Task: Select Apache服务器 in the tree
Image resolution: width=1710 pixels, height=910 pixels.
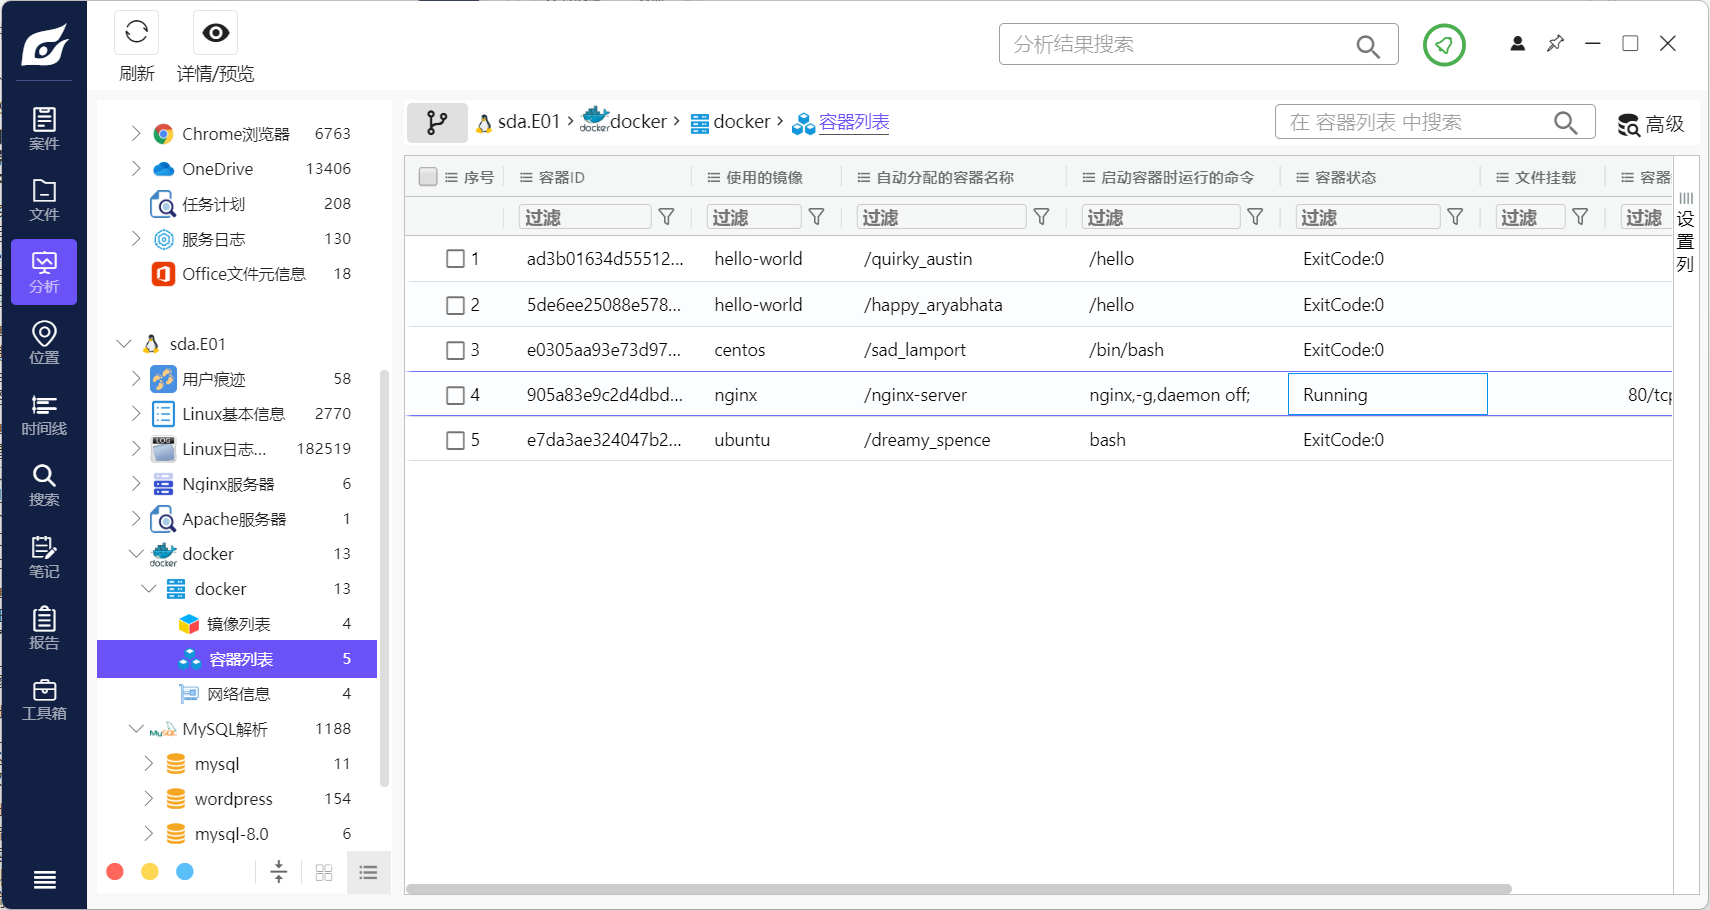Action: 234,519
